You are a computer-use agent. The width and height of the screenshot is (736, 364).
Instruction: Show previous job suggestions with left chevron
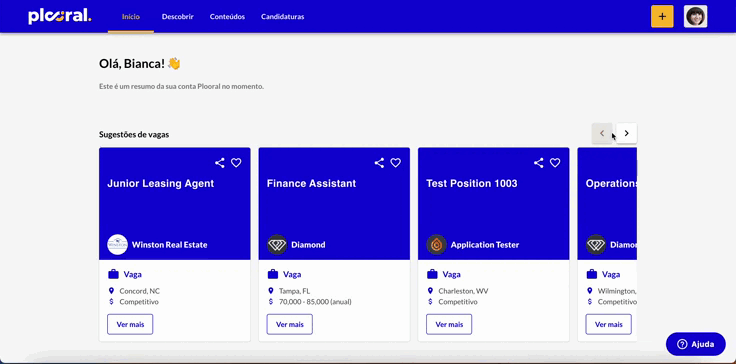602,133
